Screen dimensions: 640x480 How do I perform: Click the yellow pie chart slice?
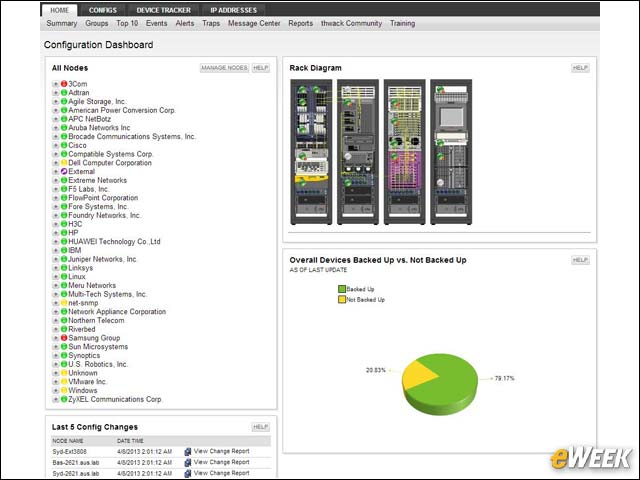point(416,374)
